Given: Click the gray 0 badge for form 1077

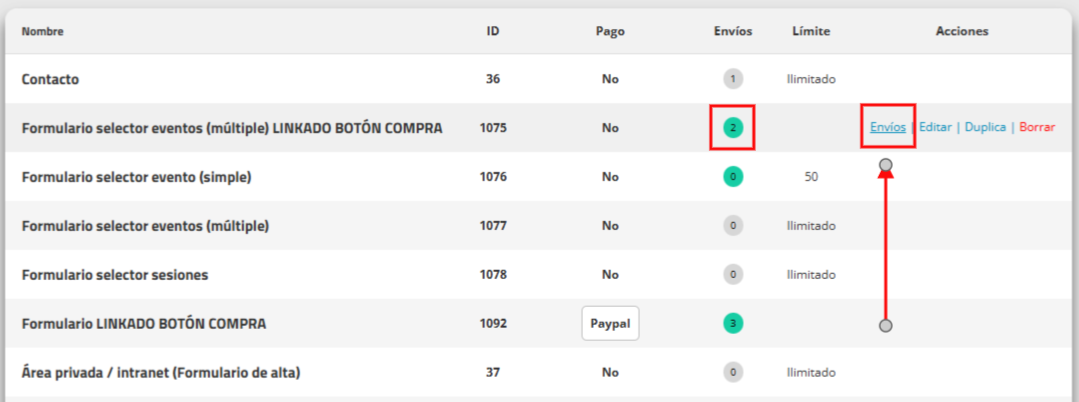Looking at the screenshot, I should click(x=733, y=226).
